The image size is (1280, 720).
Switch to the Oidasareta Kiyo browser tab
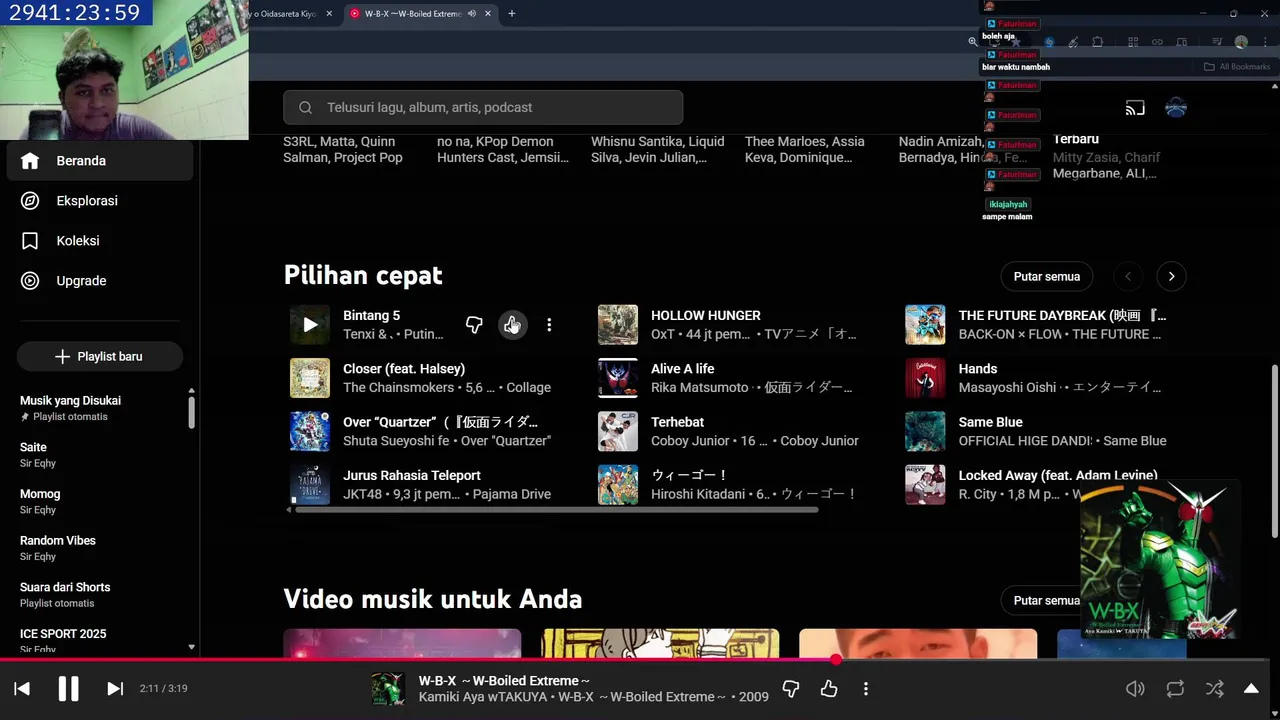pyautogui.click(x=283, y=14)
